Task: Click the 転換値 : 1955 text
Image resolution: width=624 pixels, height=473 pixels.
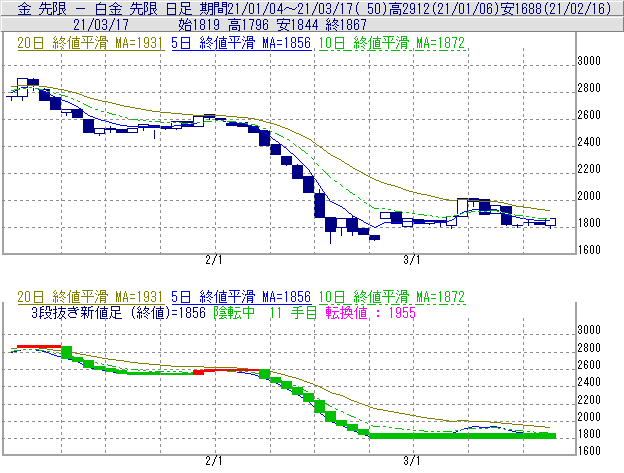Action: click(370, 313)
